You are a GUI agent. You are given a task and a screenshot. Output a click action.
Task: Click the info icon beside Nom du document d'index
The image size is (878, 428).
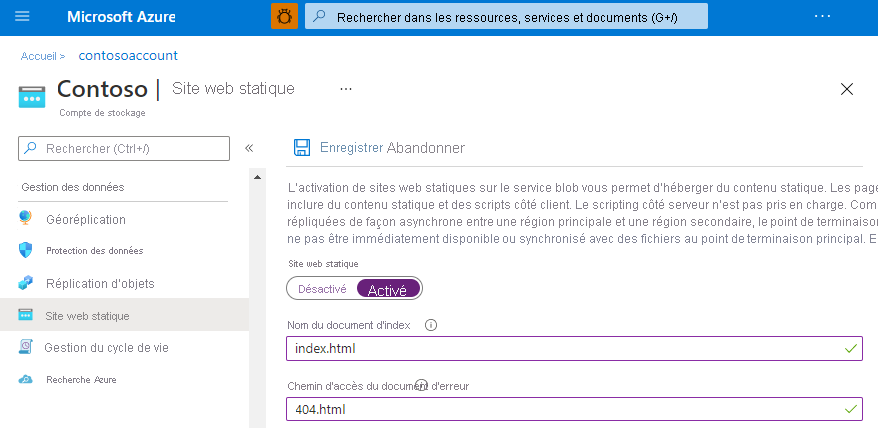pos(431,325)
